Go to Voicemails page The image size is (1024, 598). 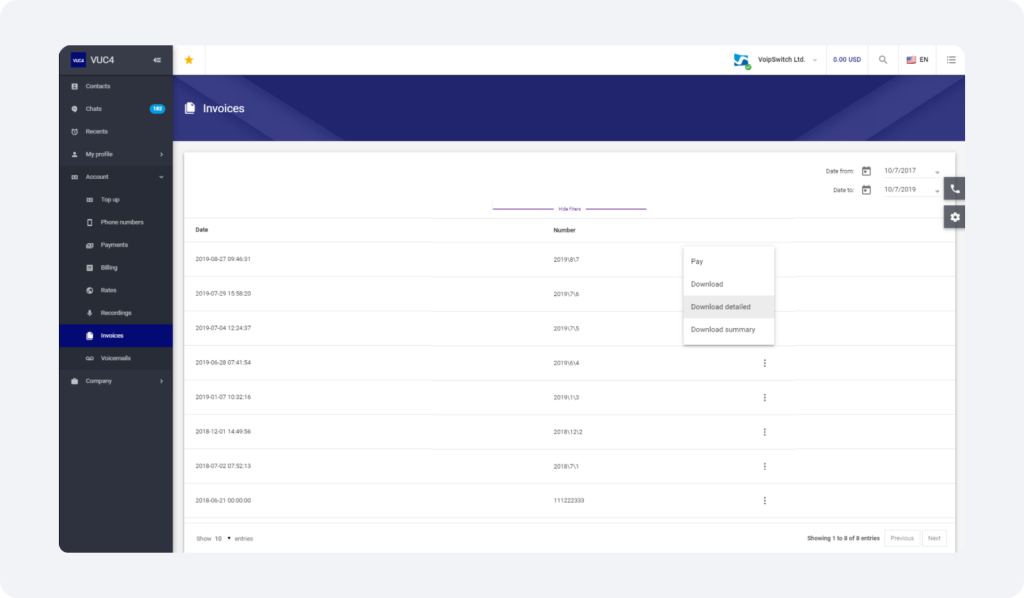pos(116,358)
